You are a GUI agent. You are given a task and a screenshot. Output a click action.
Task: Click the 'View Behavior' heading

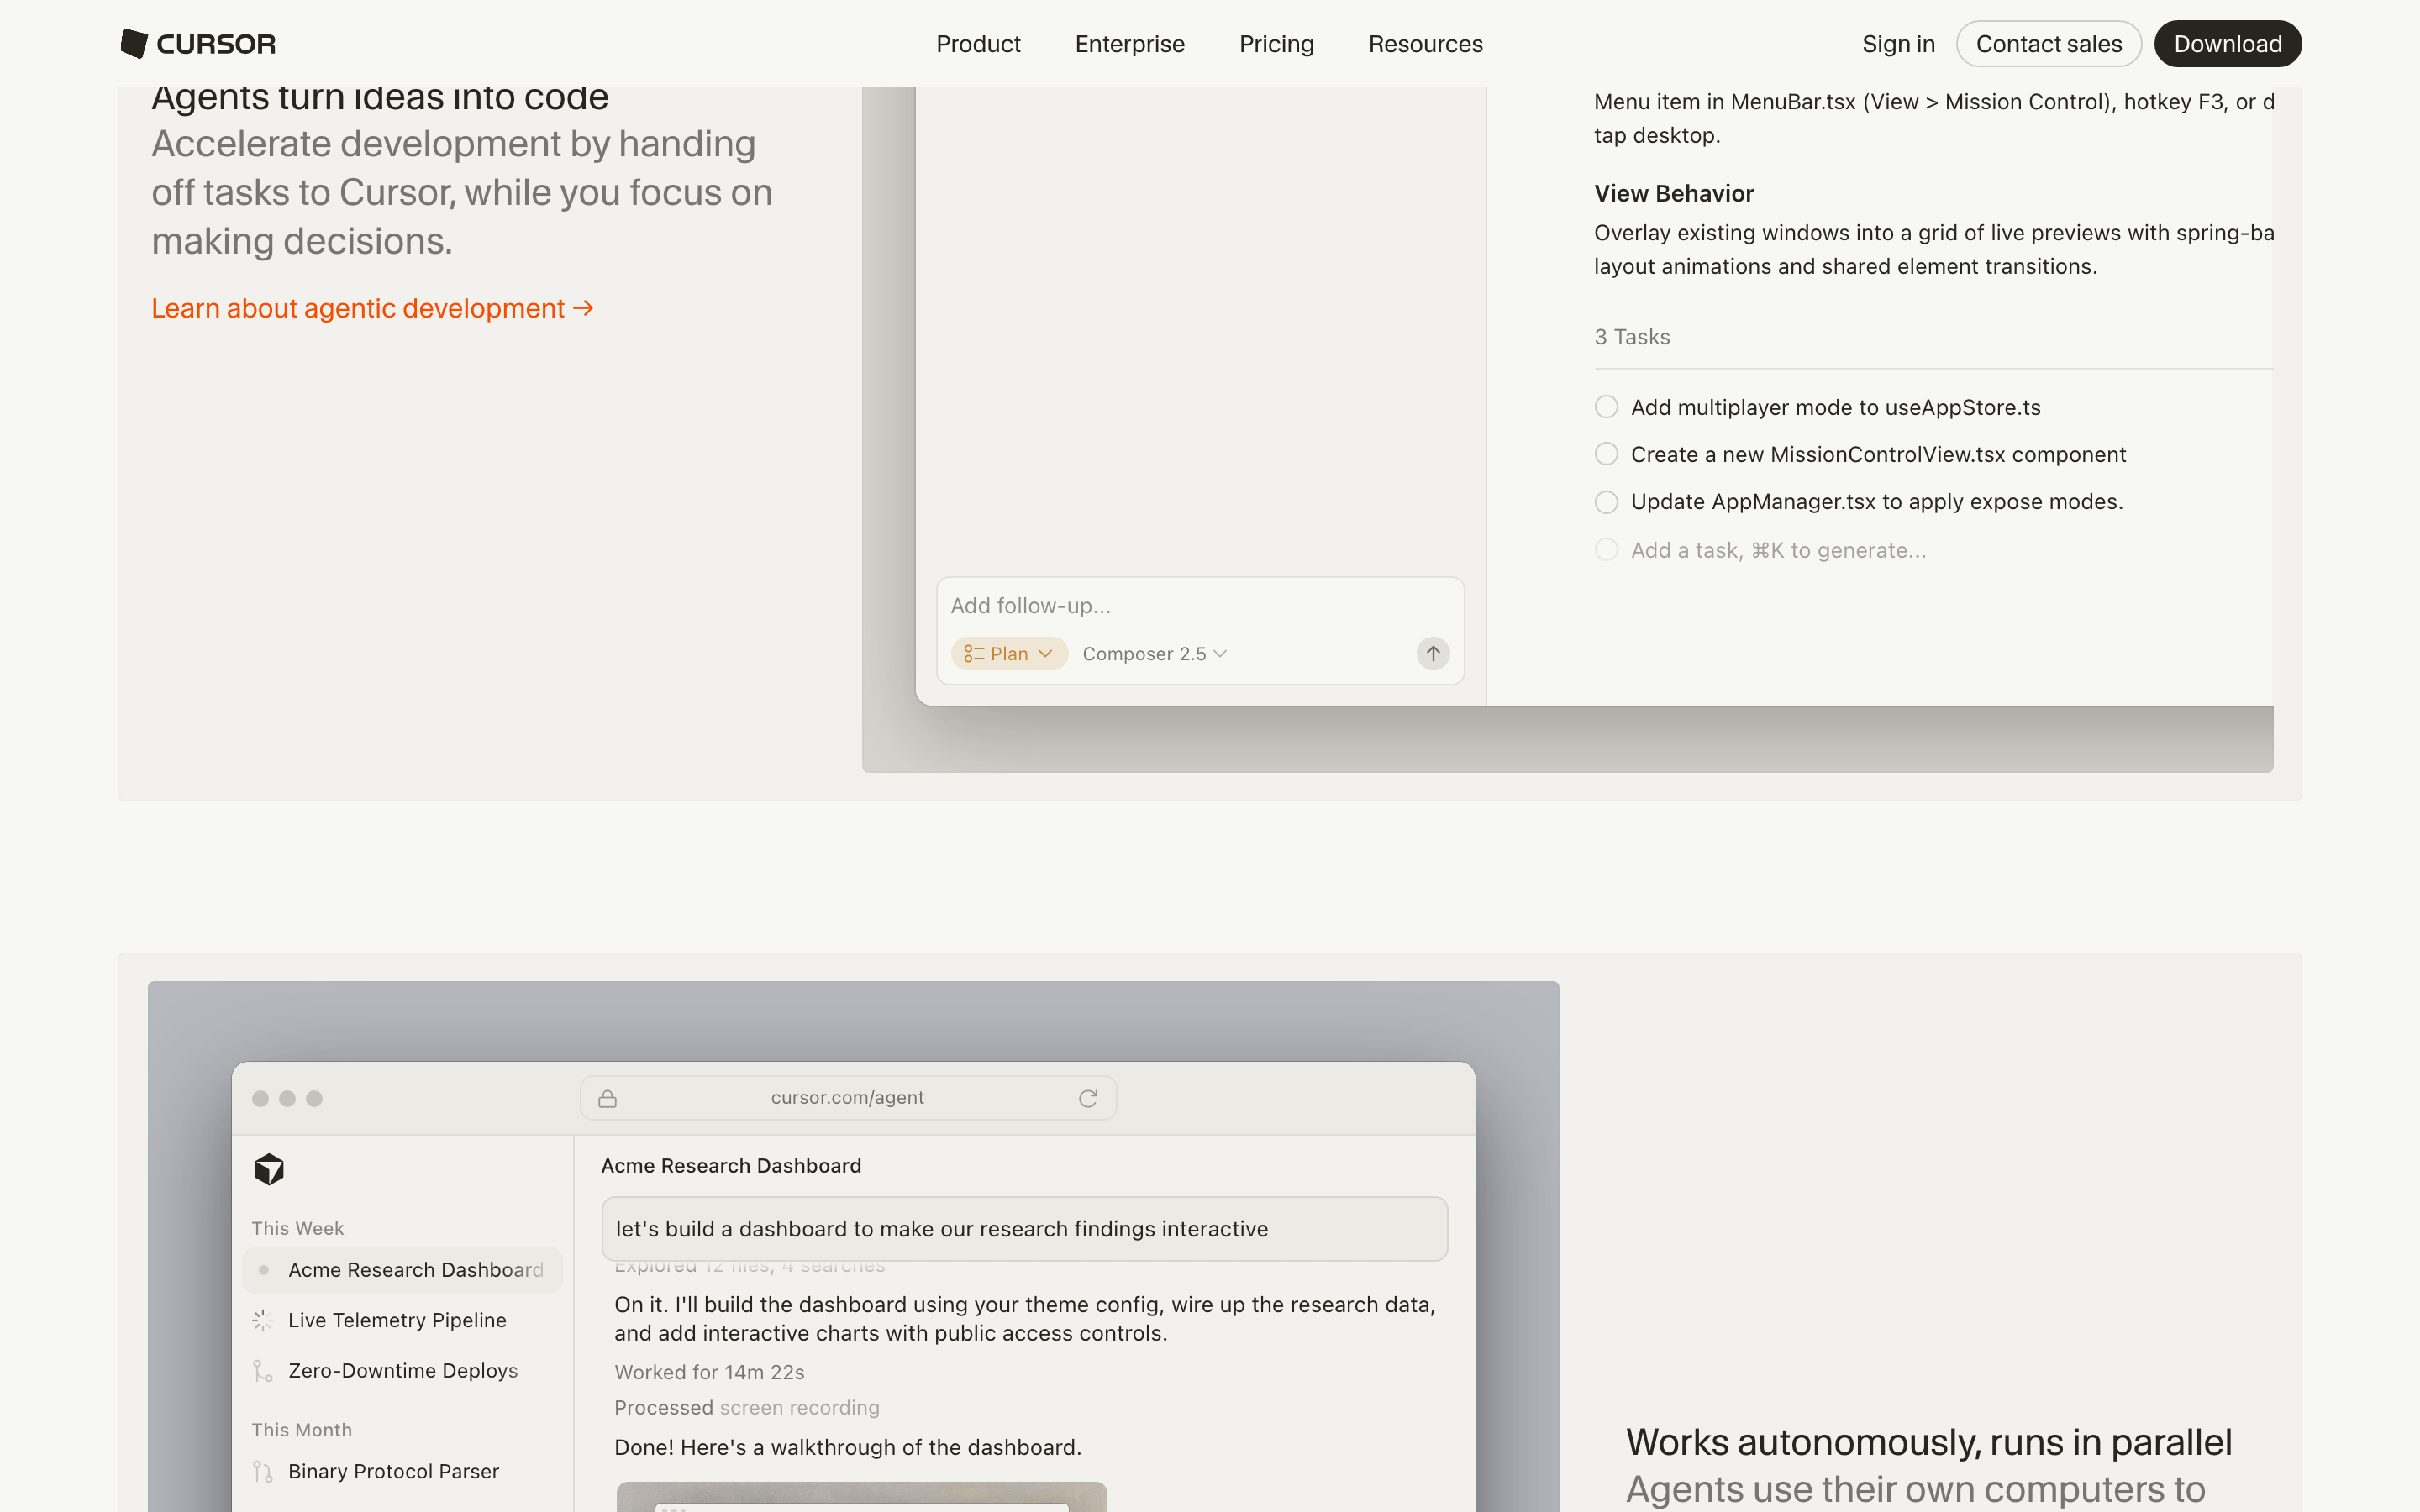tap(1674, 193)
